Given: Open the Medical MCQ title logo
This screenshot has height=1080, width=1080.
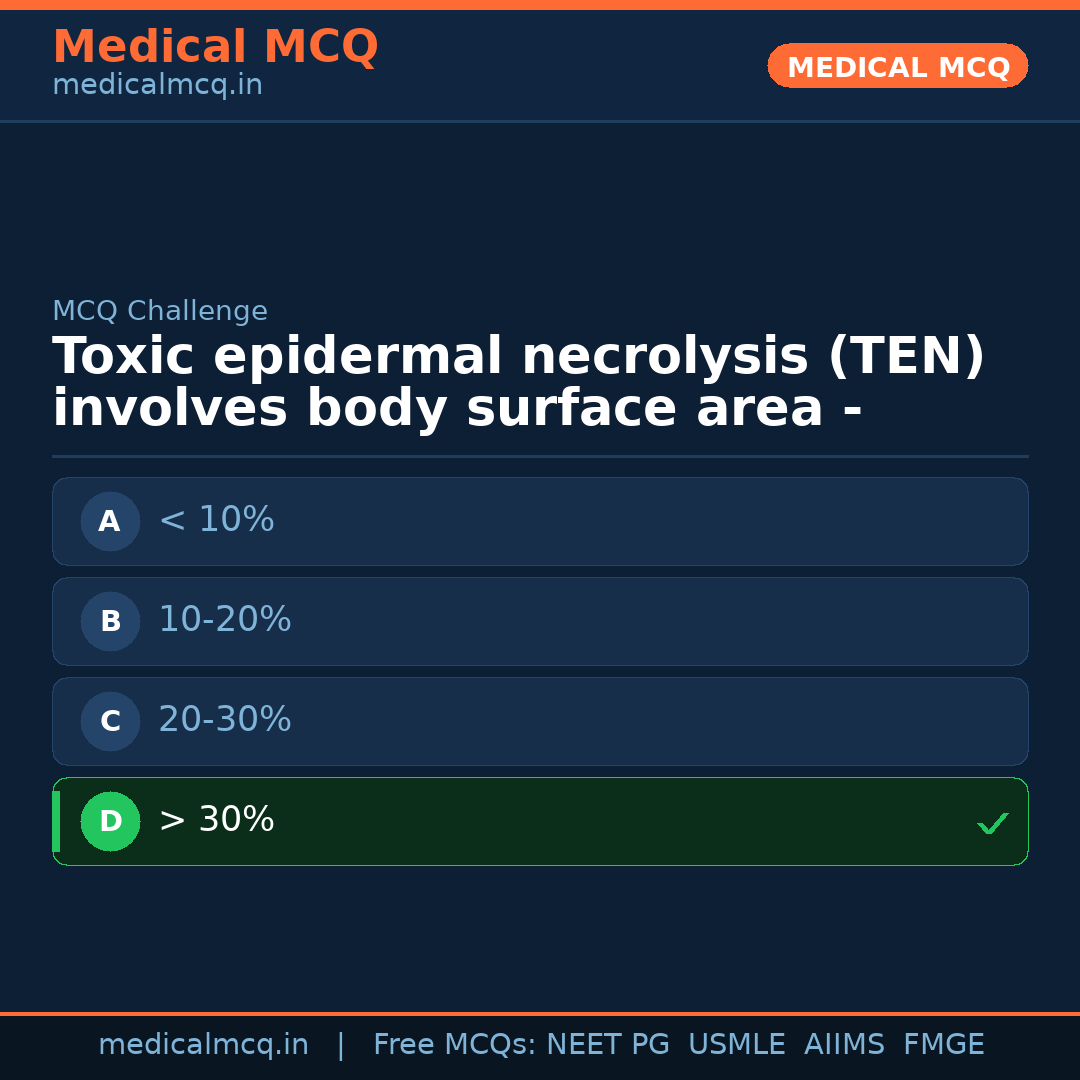Looking at the screenshot, I should (x=215, y=47).
